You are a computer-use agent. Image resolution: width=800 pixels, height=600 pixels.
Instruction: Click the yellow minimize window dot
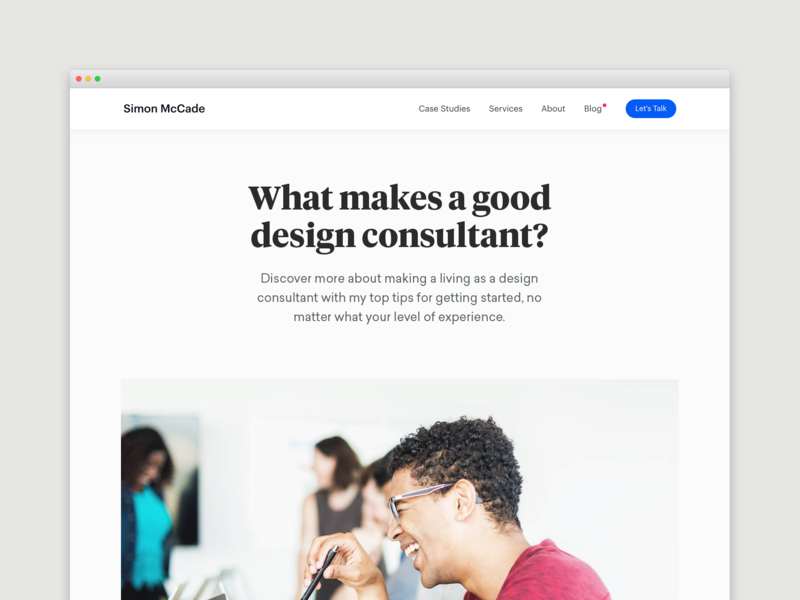point(88,79)
